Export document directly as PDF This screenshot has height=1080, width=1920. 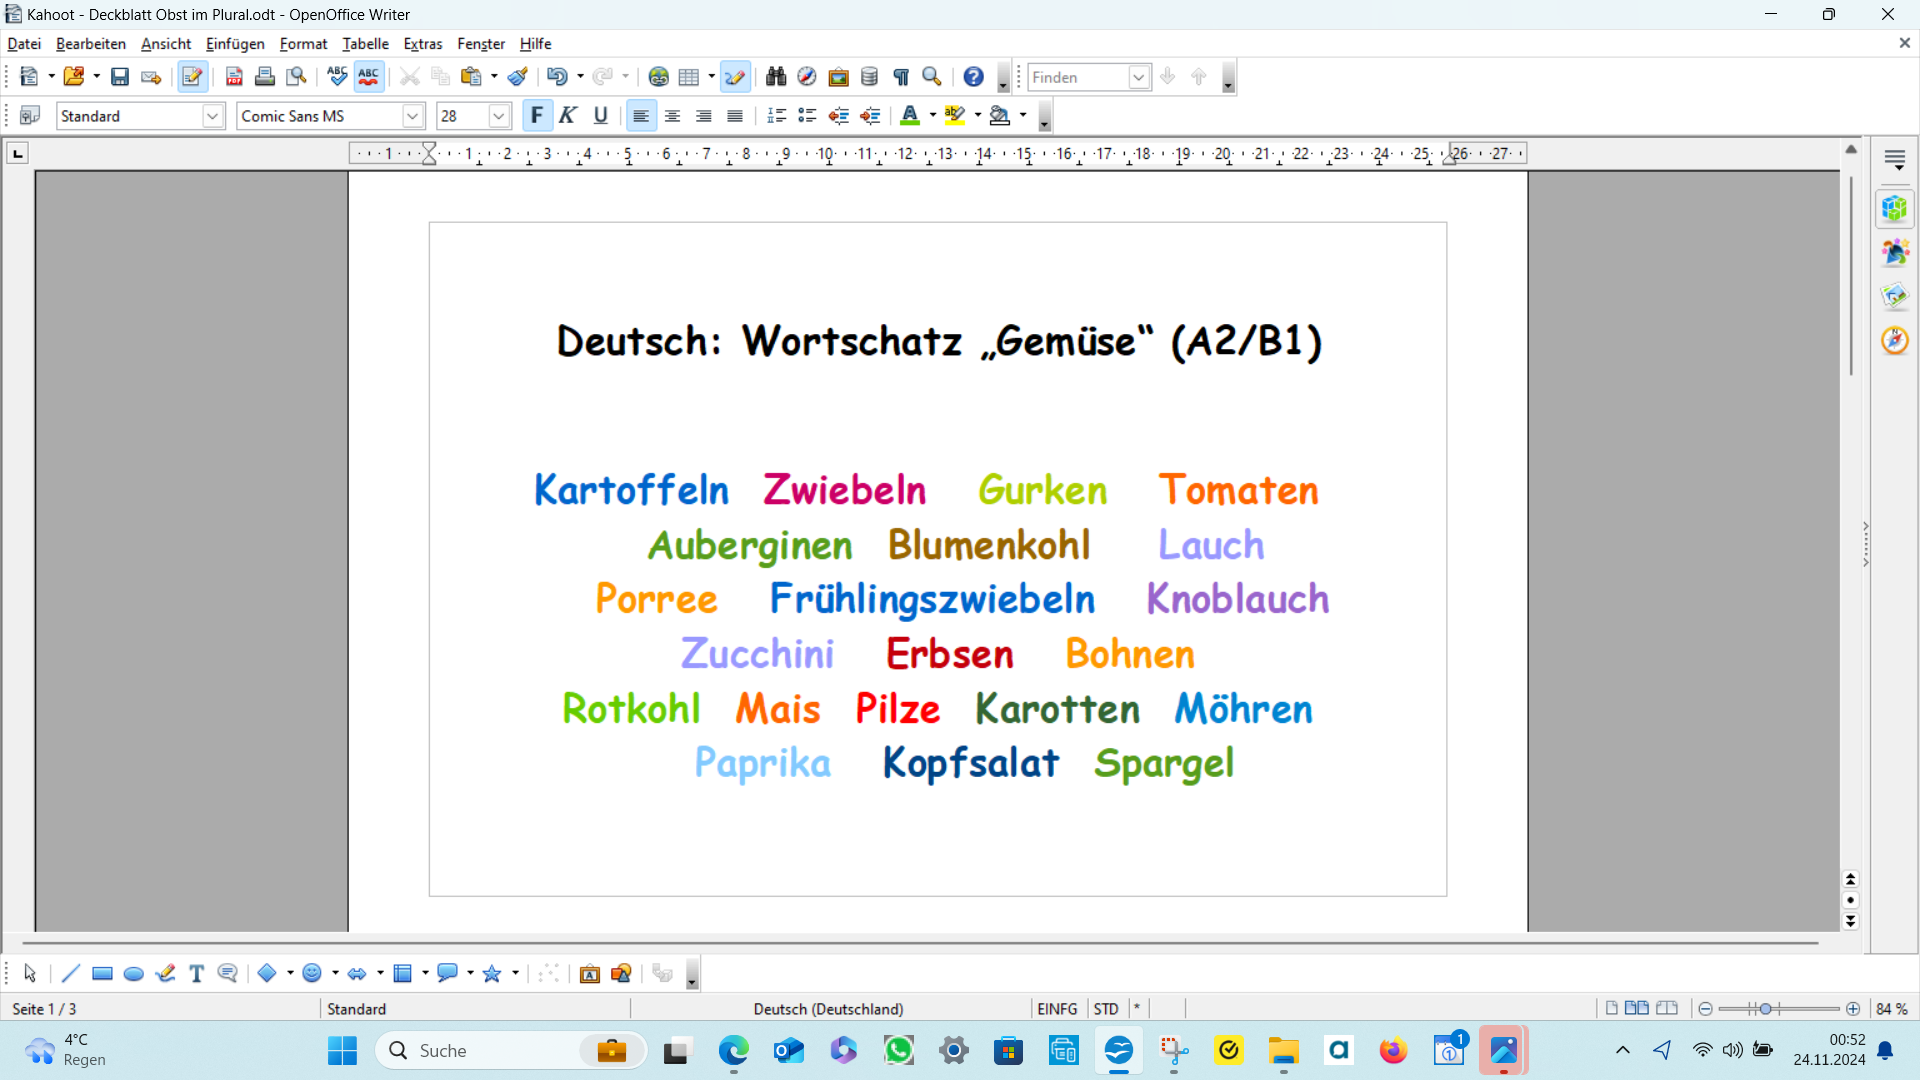[x=234, y=76]
